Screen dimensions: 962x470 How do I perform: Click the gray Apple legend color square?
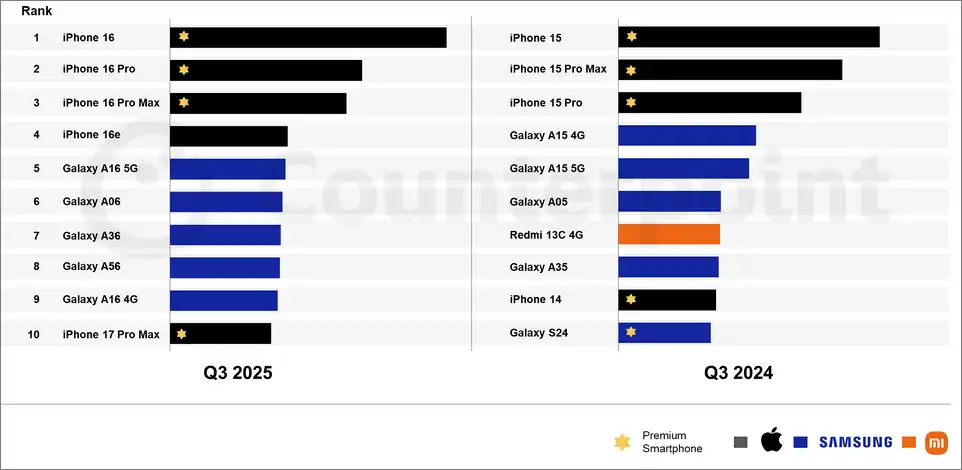[x=741, y=442]
